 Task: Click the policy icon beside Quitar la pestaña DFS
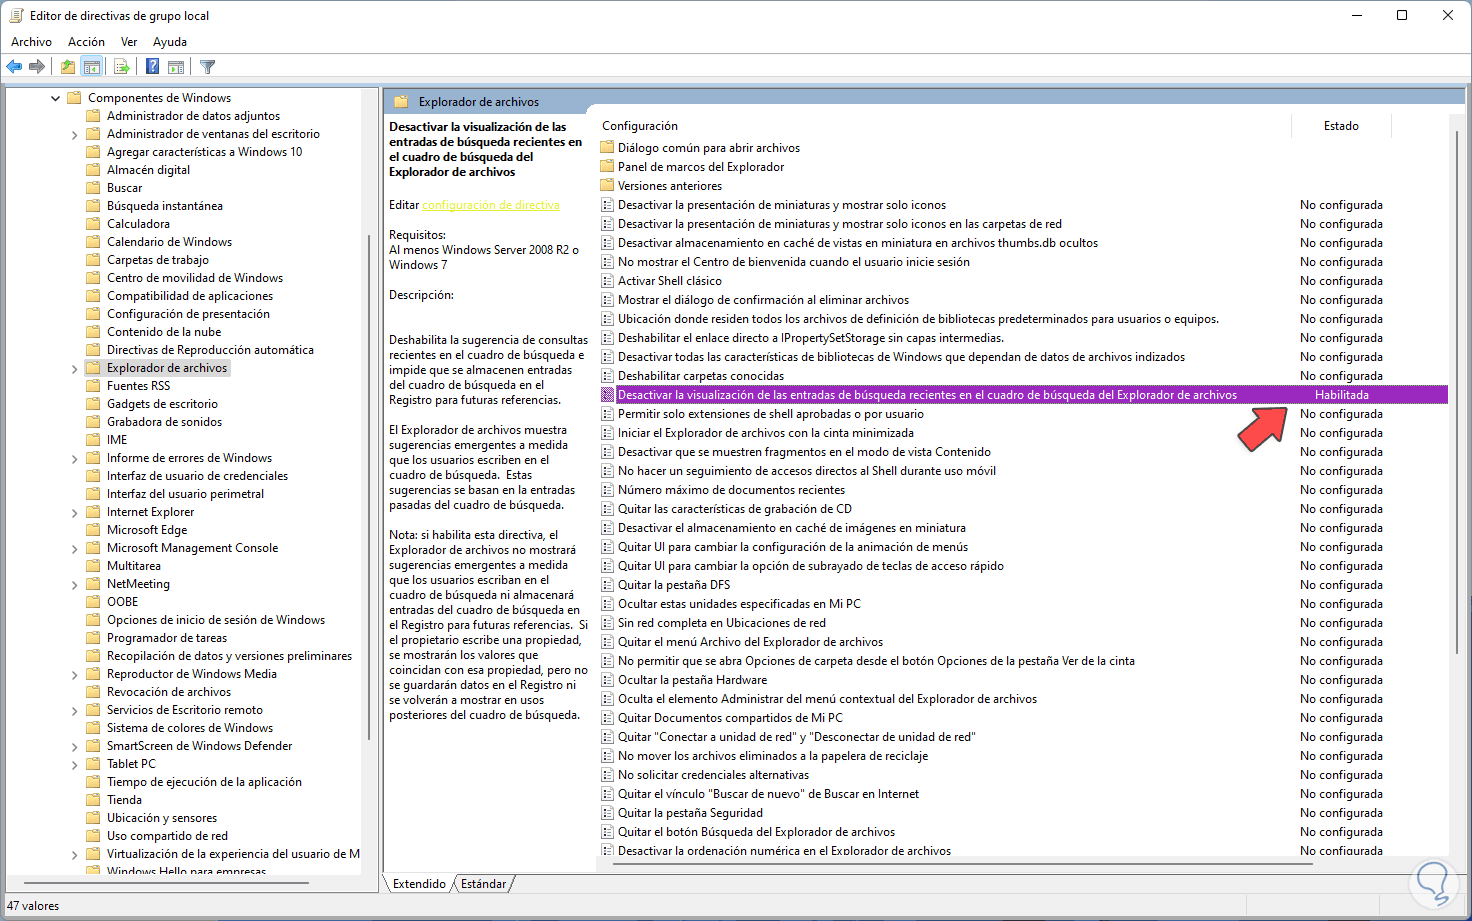click(607, 585)
